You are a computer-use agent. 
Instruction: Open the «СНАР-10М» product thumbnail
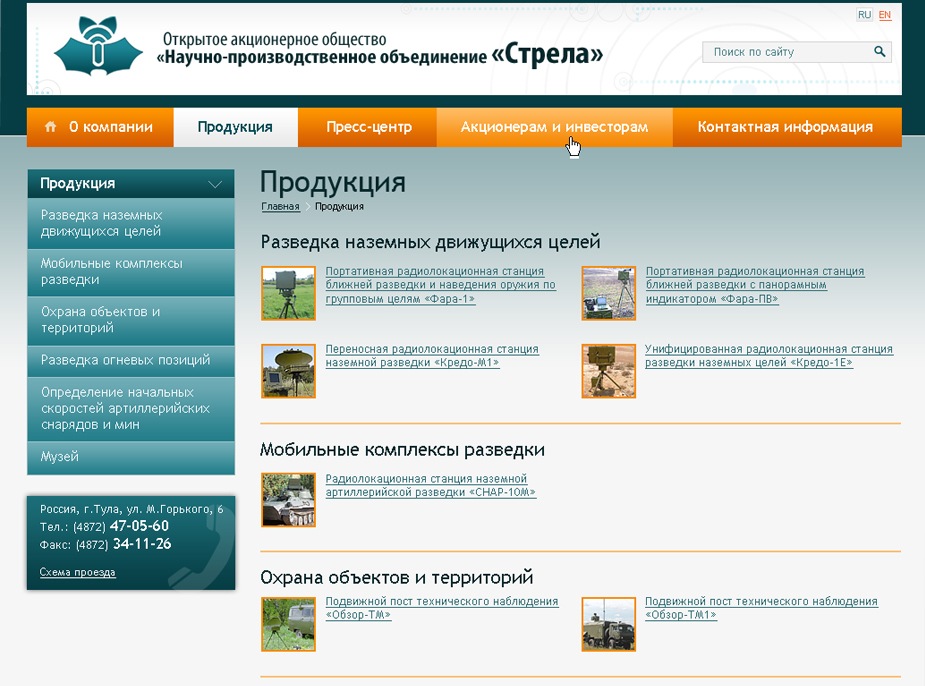[x=288, y=500]
